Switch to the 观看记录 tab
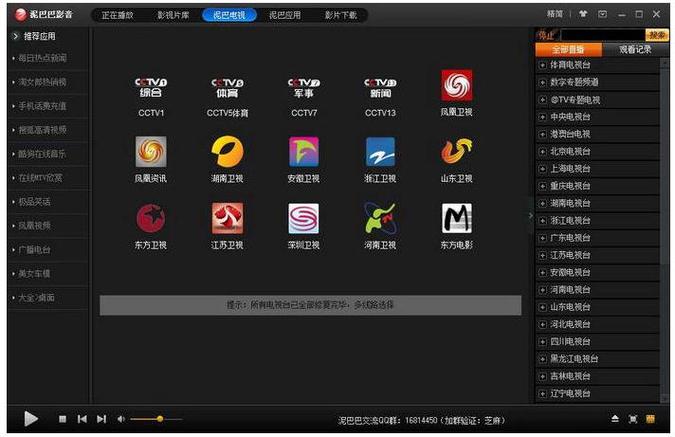This screenshot has width=675, height=437. tap(634, 49)
